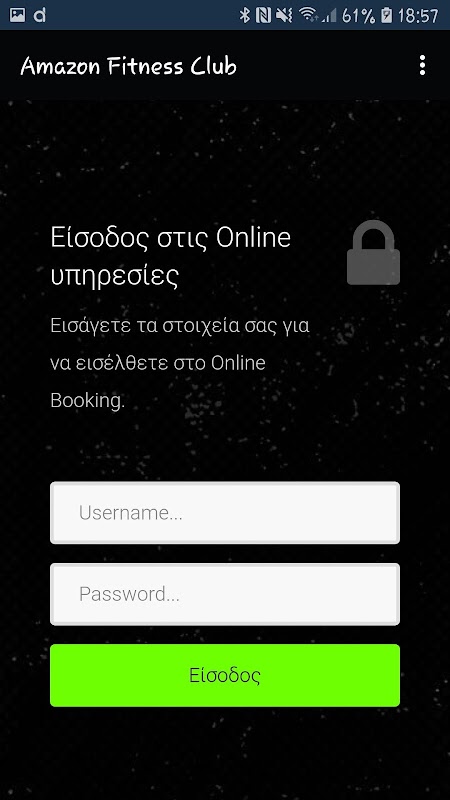
Task: Tap the Amazon Fitness Club title
Action: pos(129,66)
